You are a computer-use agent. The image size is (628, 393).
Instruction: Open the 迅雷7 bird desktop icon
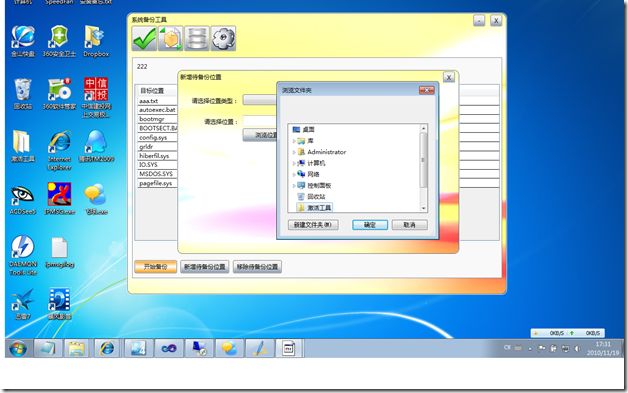tap(22, 304)
